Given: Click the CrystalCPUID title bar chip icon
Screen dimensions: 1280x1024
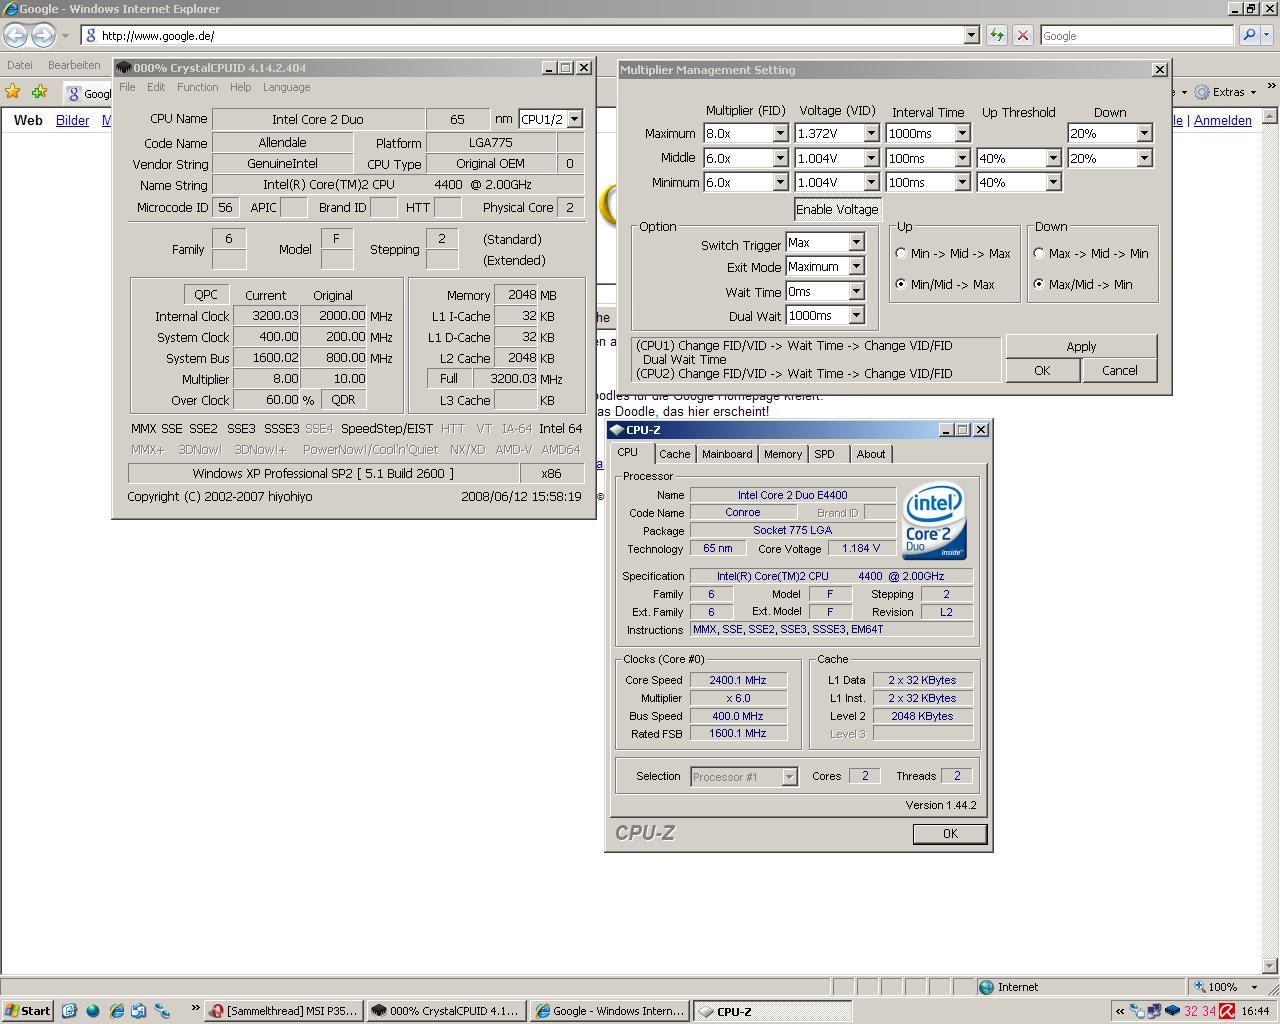Looking at the screenshot, I should 123,68.
